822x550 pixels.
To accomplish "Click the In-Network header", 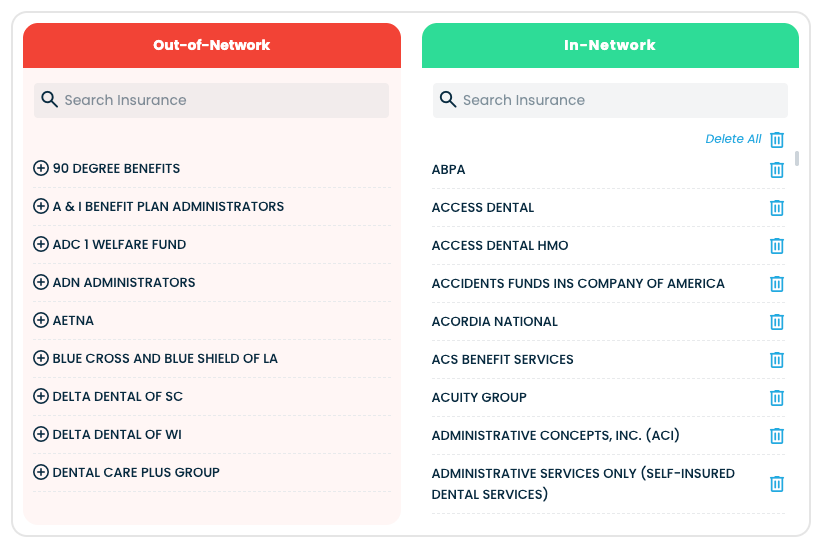I will click(610, 45).
